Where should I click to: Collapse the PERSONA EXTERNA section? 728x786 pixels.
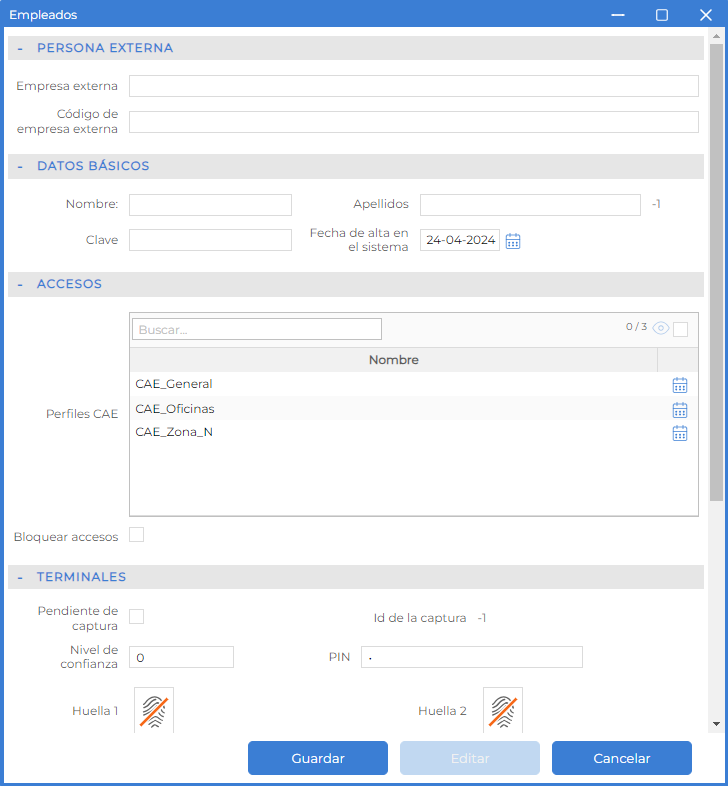[20, 49]
